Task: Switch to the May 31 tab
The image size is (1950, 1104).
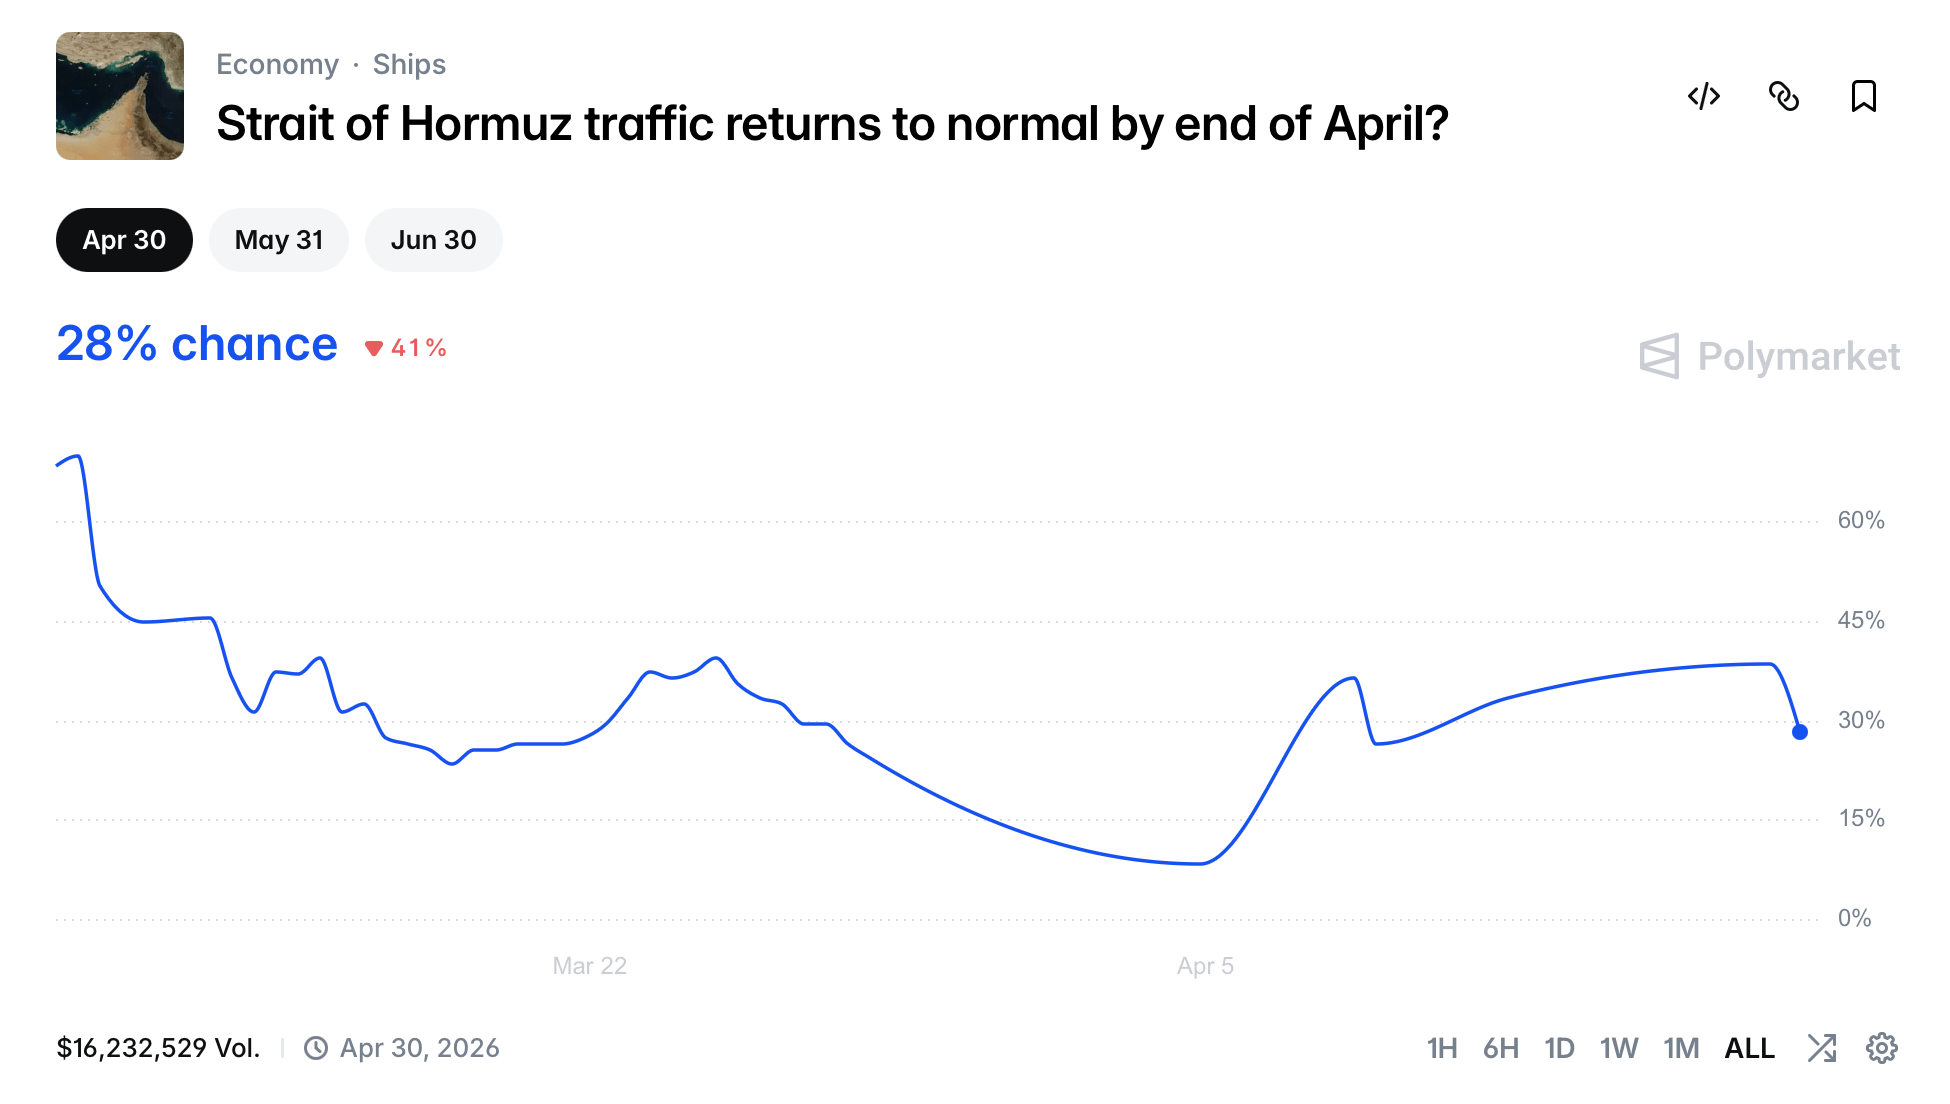Action: point(279,240)
